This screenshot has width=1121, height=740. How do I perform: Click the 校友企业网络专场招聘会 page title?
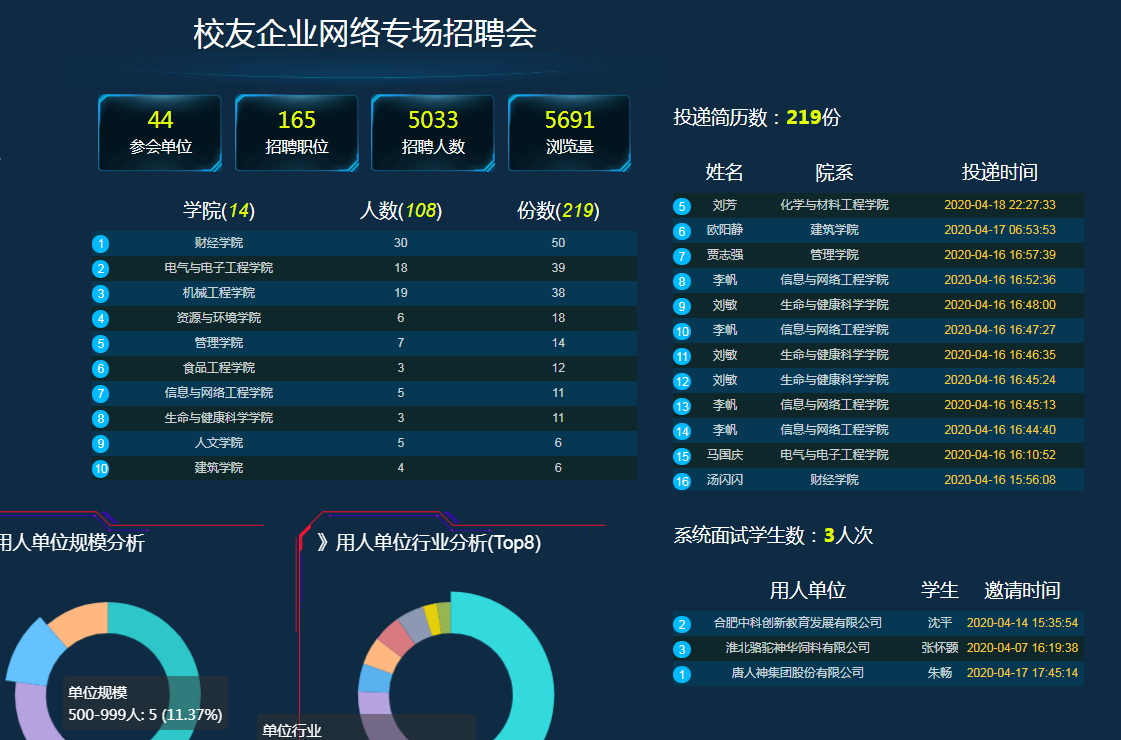(365, 34)
